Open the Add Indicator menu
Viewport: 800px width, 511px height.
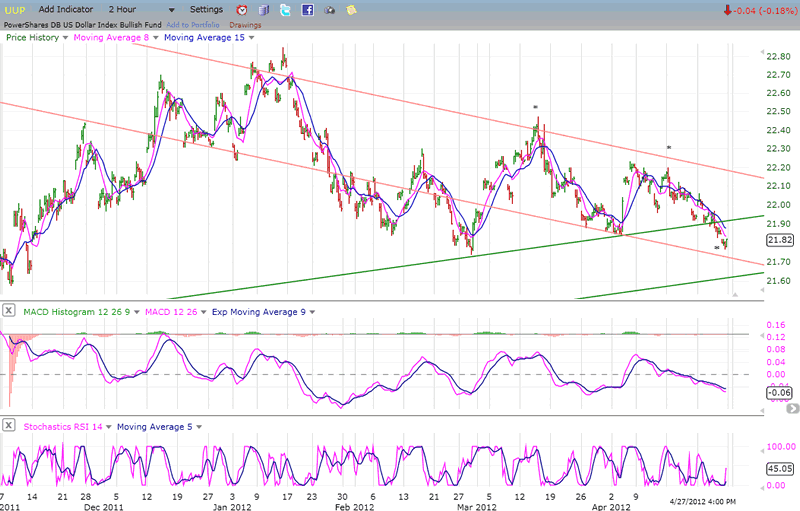(x=66, y=9)
